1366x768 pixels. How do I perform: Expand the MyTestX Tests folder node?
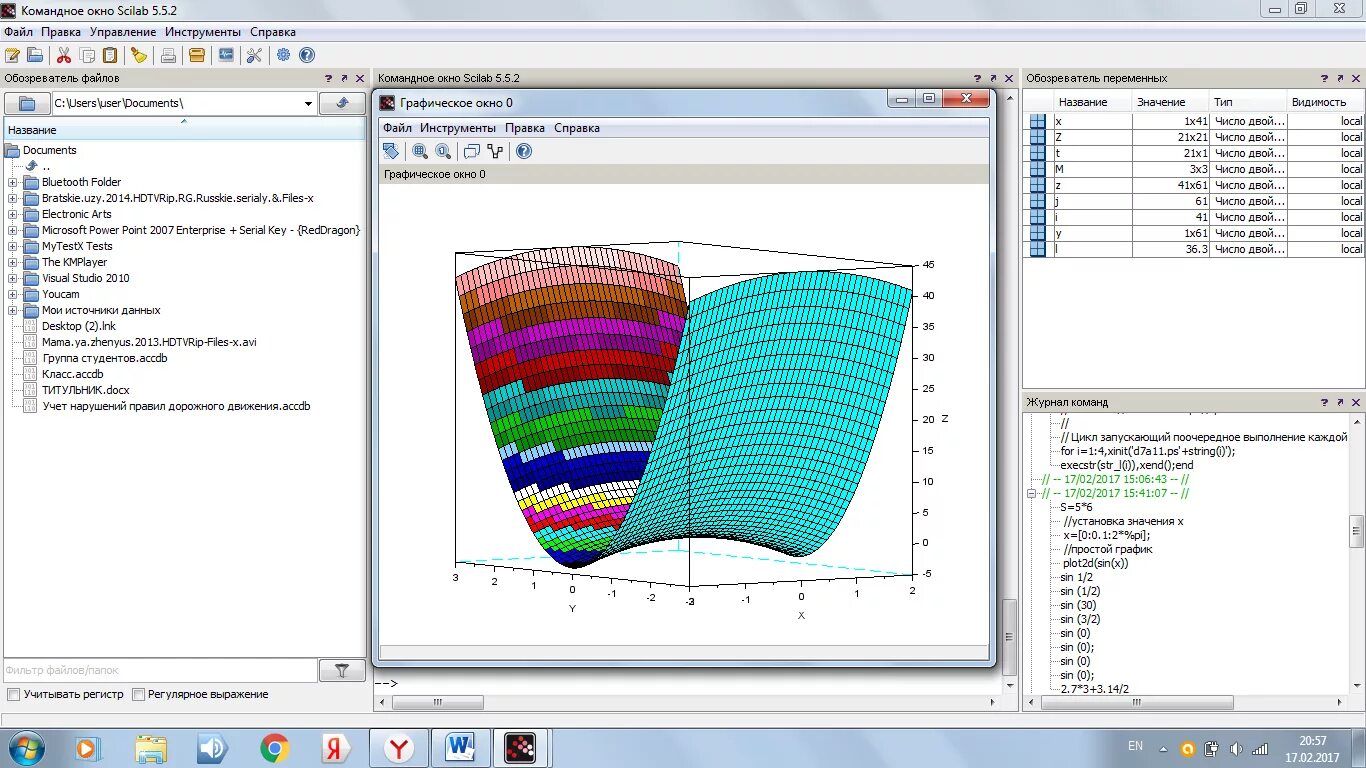13,246
